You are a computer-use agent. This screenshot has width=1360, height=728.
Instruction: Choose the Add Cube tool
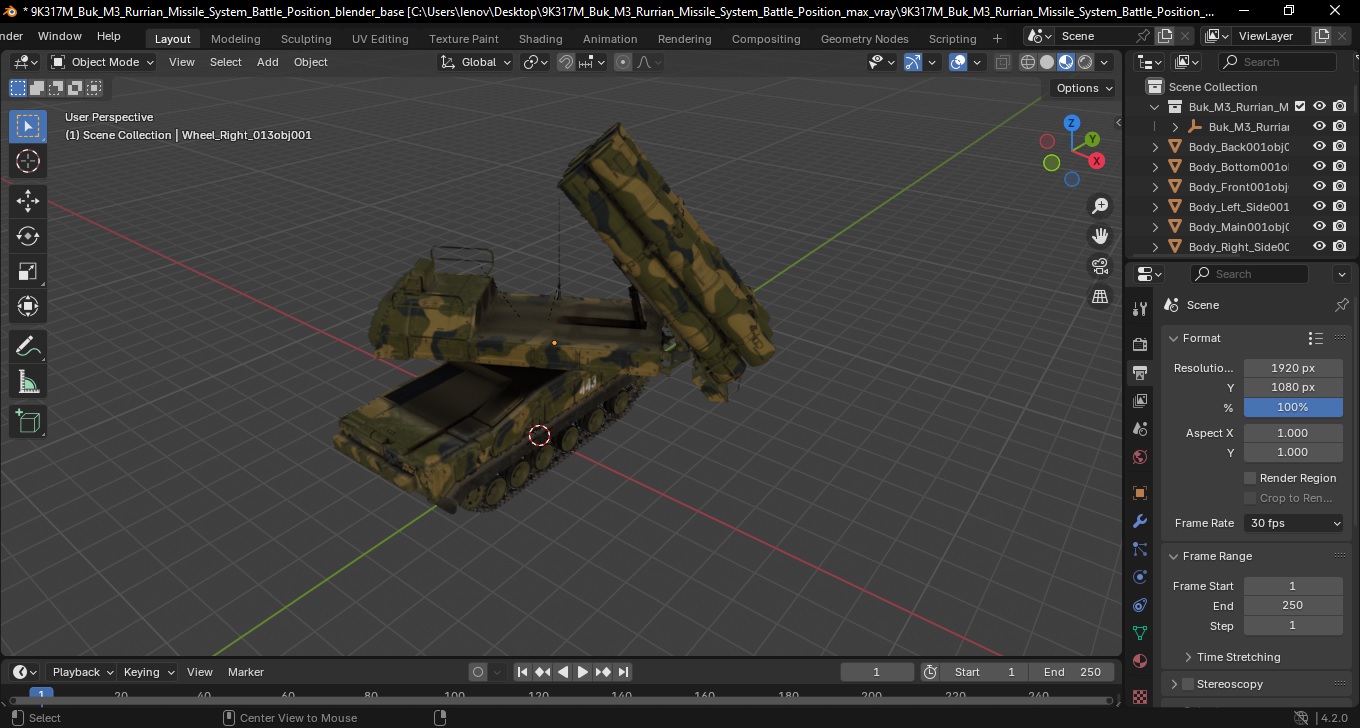pyautogui.click(x=28, y=422)
